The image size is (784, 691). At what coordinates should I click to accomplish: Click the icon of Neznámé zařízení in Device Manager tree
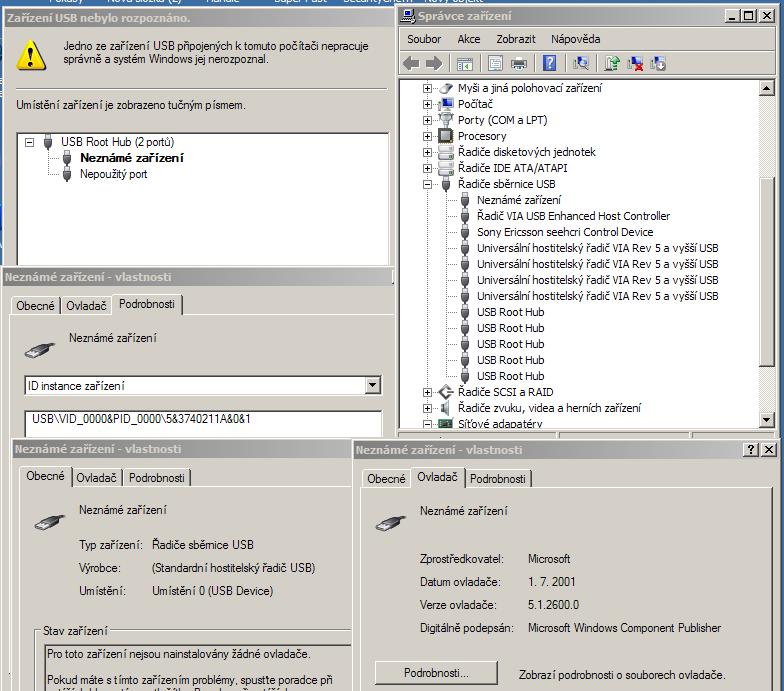tap(465, 200)
